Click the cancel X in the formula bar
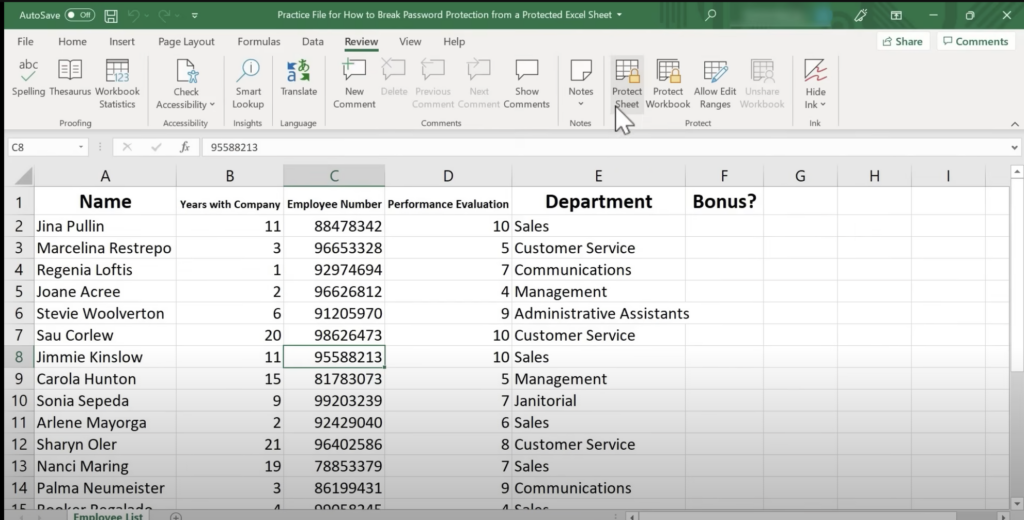 tap(127, 147)
